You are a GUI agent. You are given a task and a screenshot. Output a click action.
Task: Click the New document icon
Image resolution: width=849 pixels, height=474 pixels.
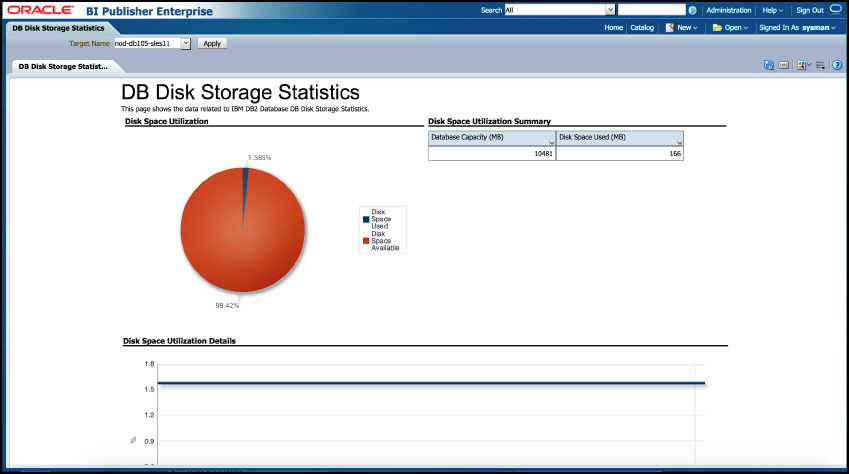670,28
